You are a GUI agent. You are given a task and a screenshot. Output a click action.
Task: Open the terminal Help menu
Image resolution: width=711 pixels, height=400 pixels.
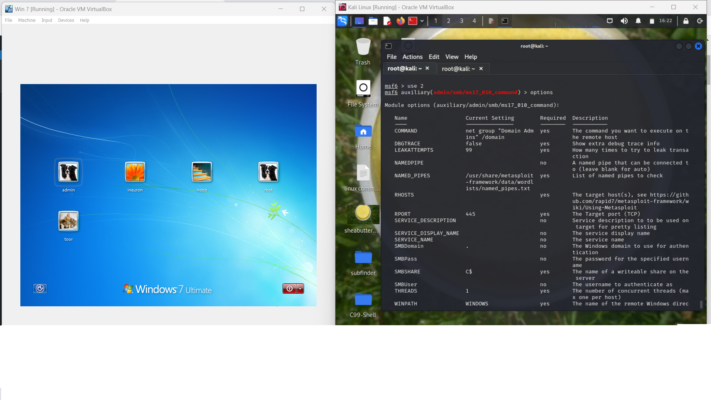[471, 57]
